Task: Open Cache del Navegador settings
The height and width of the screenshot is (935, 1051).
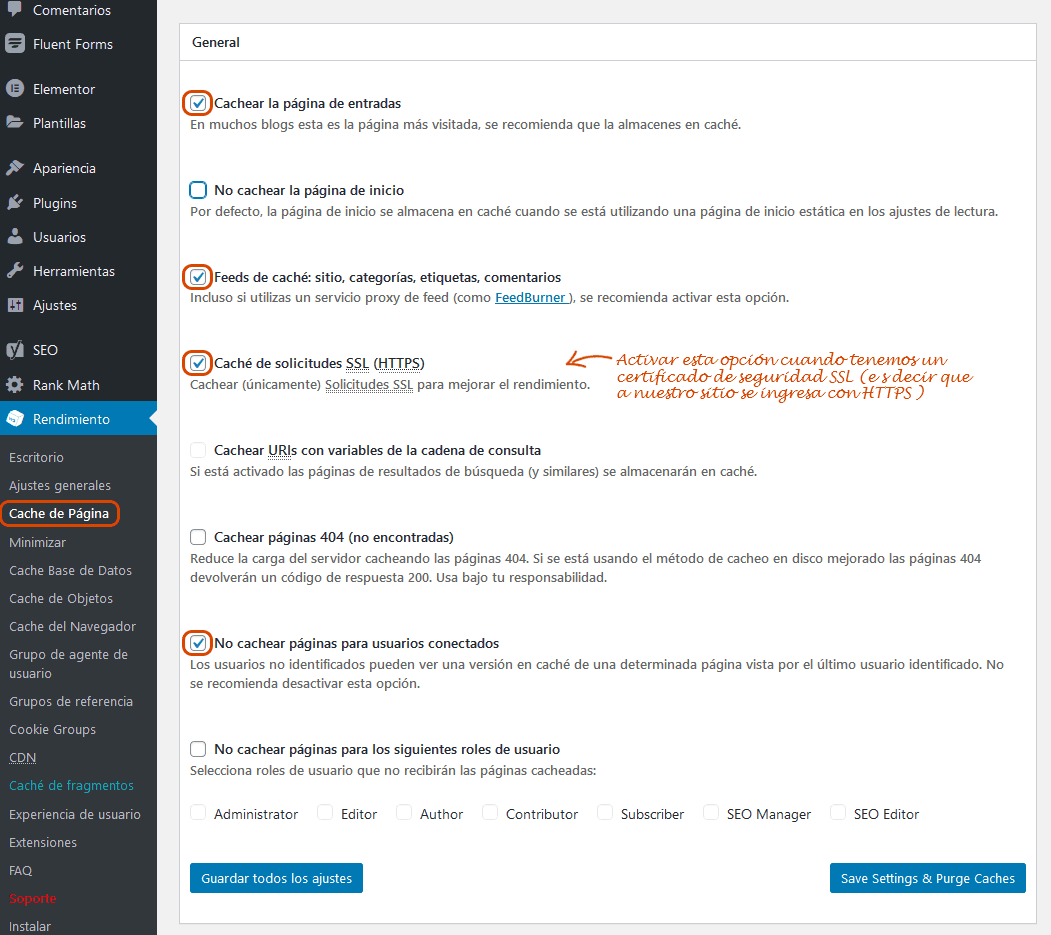Action: point(72,626)
